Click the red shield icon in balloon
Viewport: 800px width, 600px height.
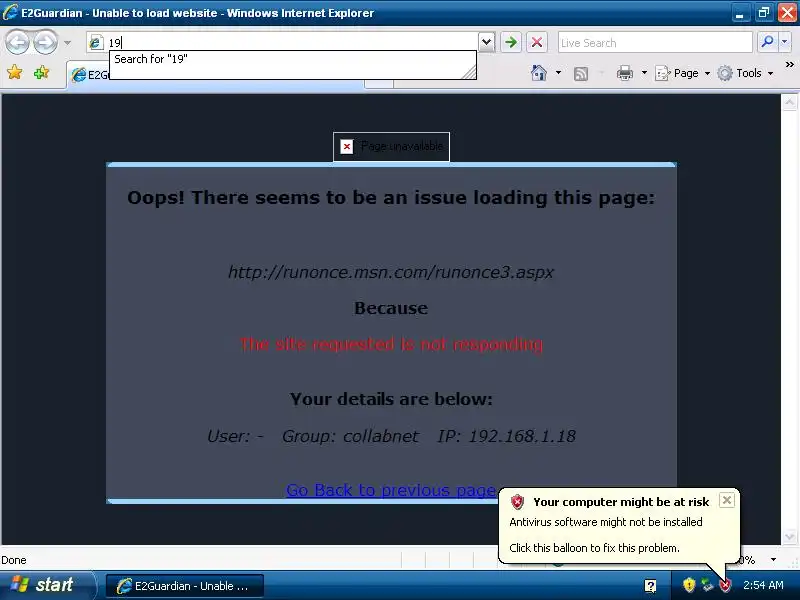[517, 502]
